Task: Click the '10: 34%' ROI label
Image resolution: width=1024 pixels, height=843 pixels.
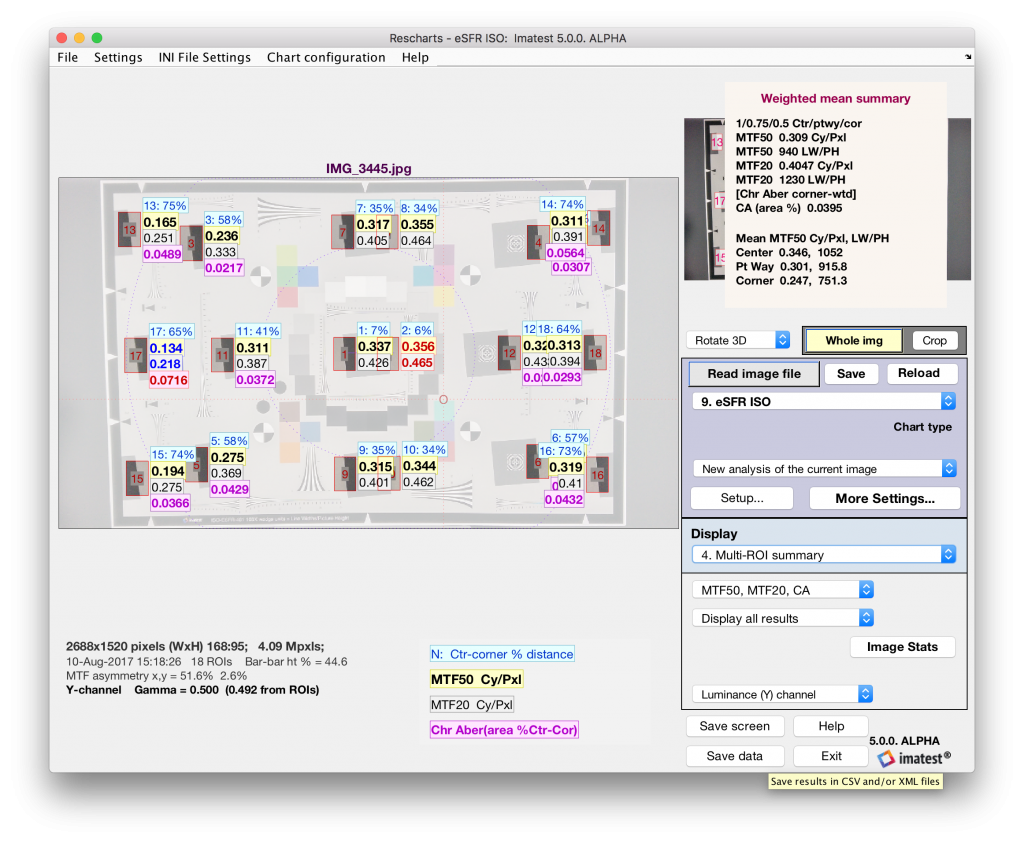Action: pos(424,450)
